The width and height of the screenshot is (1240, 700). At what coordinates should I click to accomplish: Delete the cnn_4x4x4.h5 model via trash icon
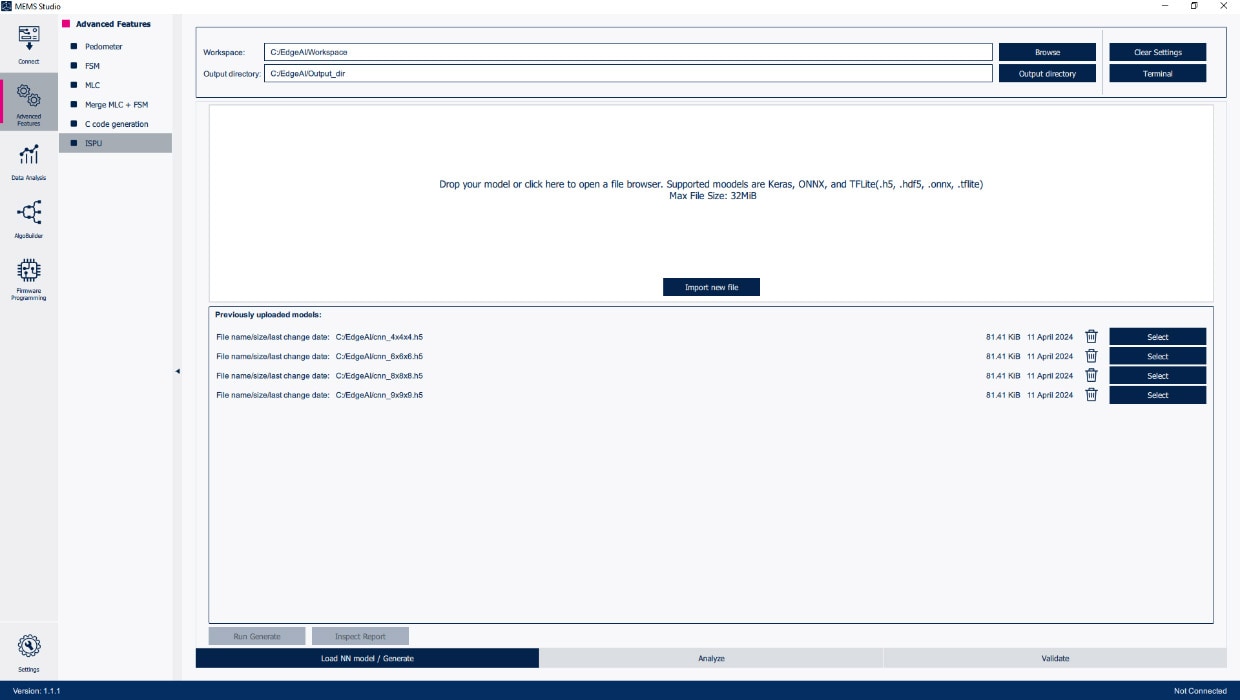click(1091, 337)
